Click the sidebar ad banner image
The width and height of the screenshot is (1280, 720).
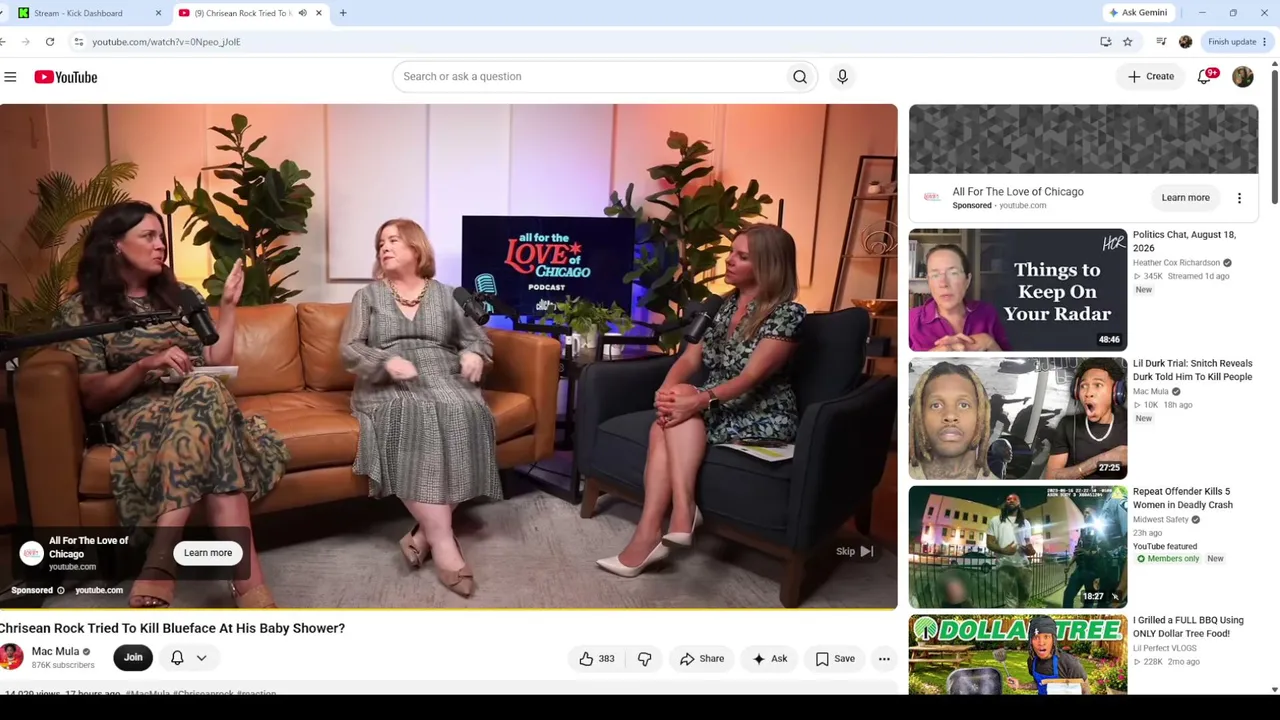(x=1083, y=139)
